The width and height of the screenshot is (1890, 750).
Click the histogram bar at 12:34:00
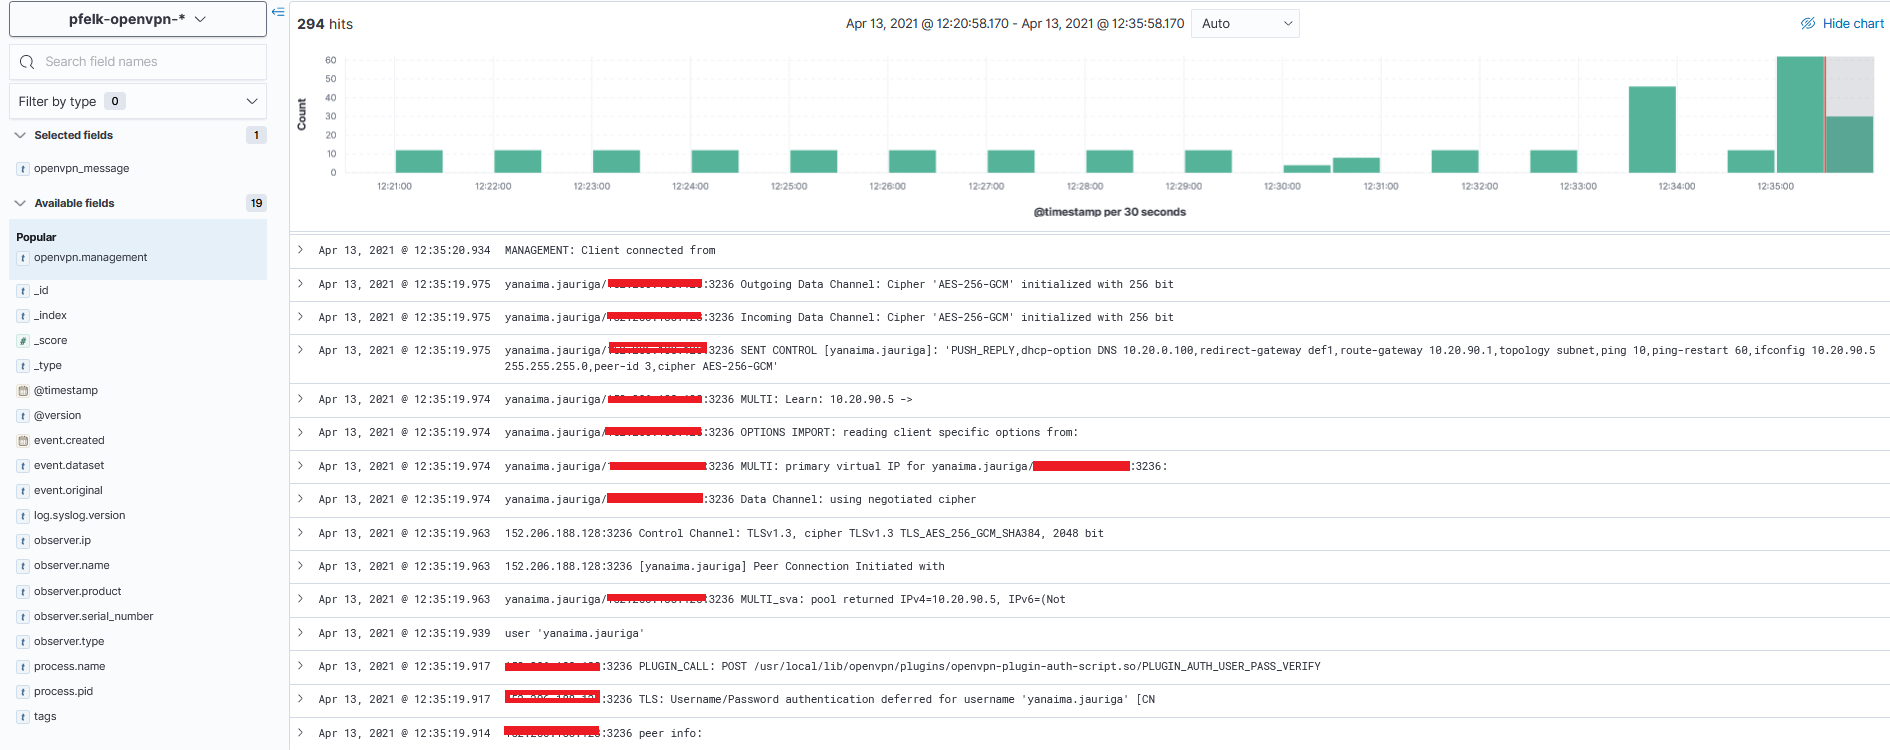tap(1652, 130)
